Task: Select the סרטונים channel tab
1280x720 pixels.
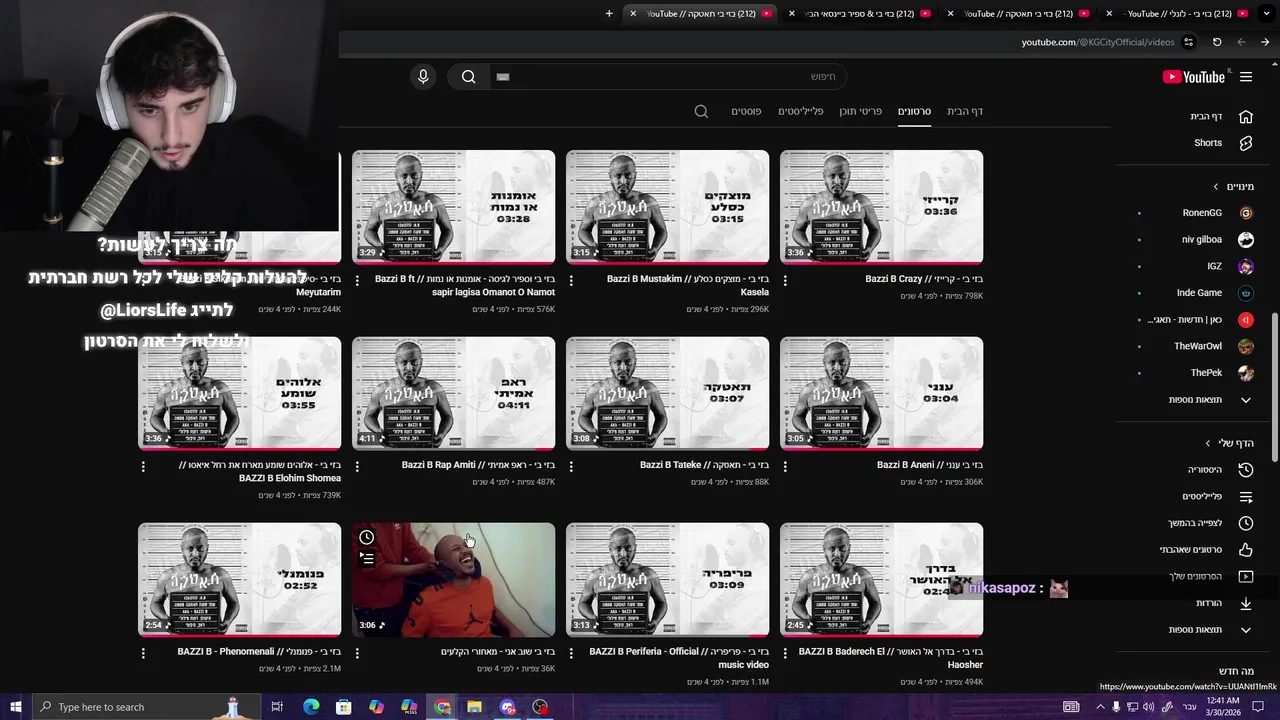Action: pyautogui.click(x=914, y=111)
